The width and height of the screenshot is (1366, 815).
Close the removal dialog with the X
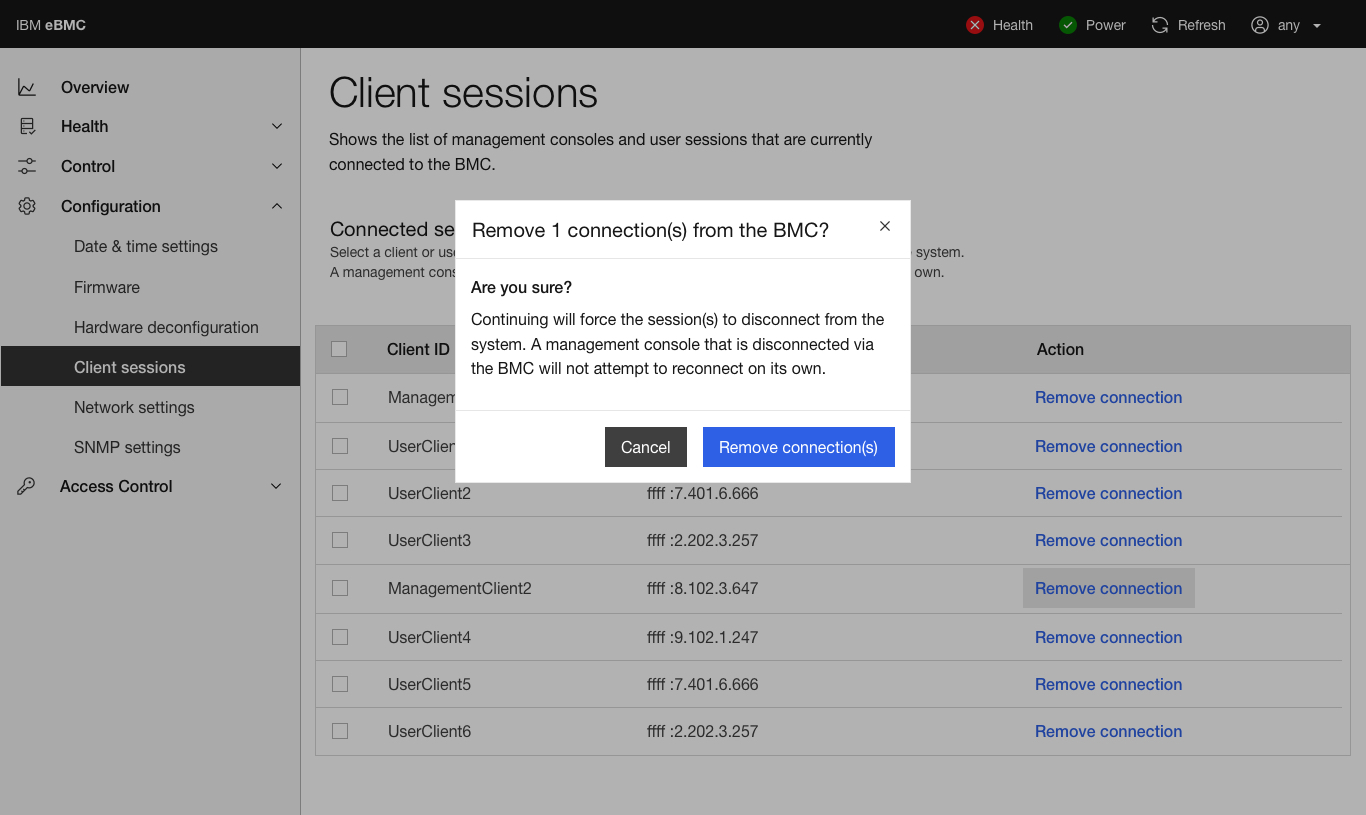coord(884,226)
